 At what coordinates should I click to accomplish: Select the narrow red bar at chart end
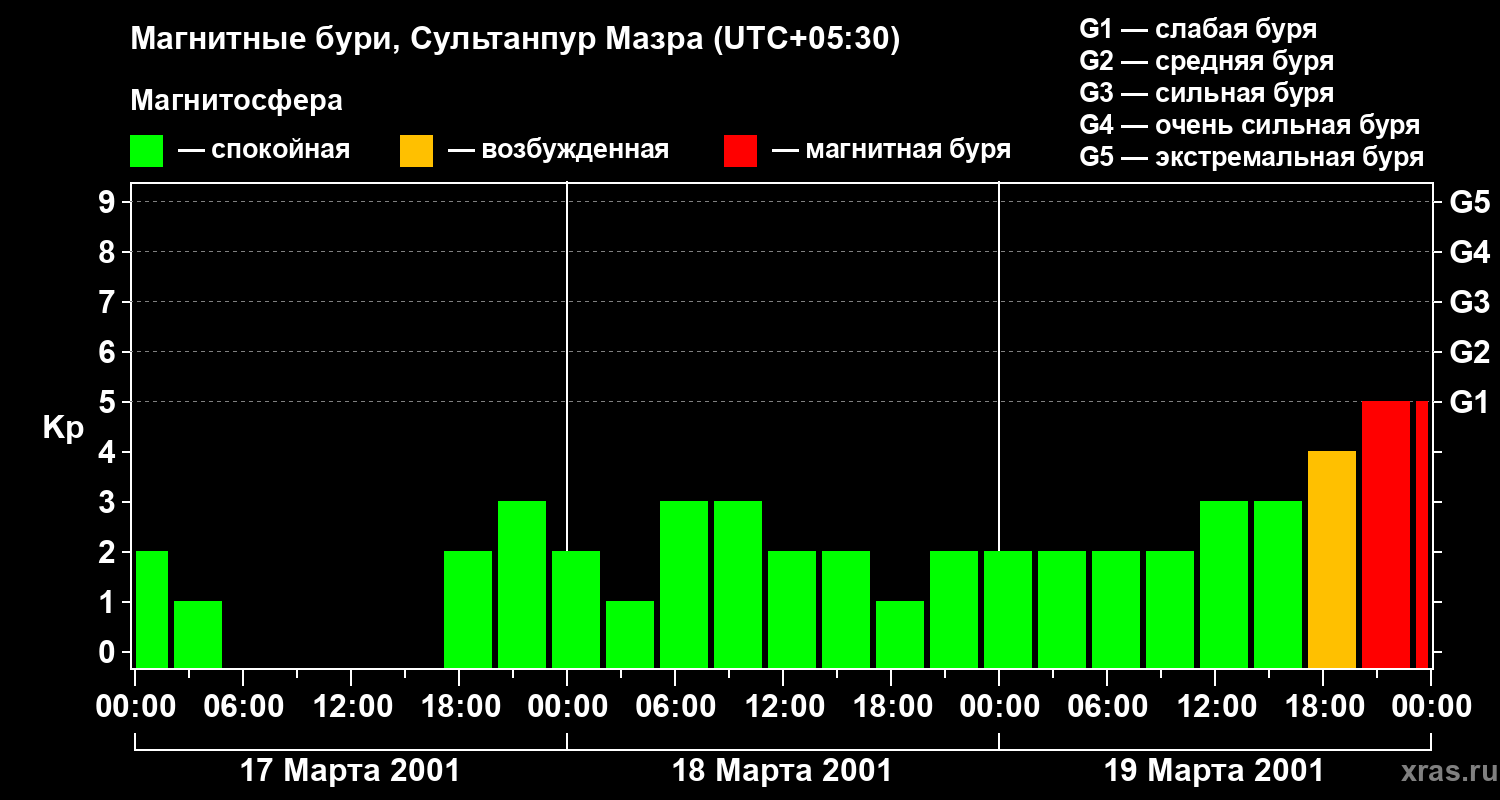[x=1422, y=534]
